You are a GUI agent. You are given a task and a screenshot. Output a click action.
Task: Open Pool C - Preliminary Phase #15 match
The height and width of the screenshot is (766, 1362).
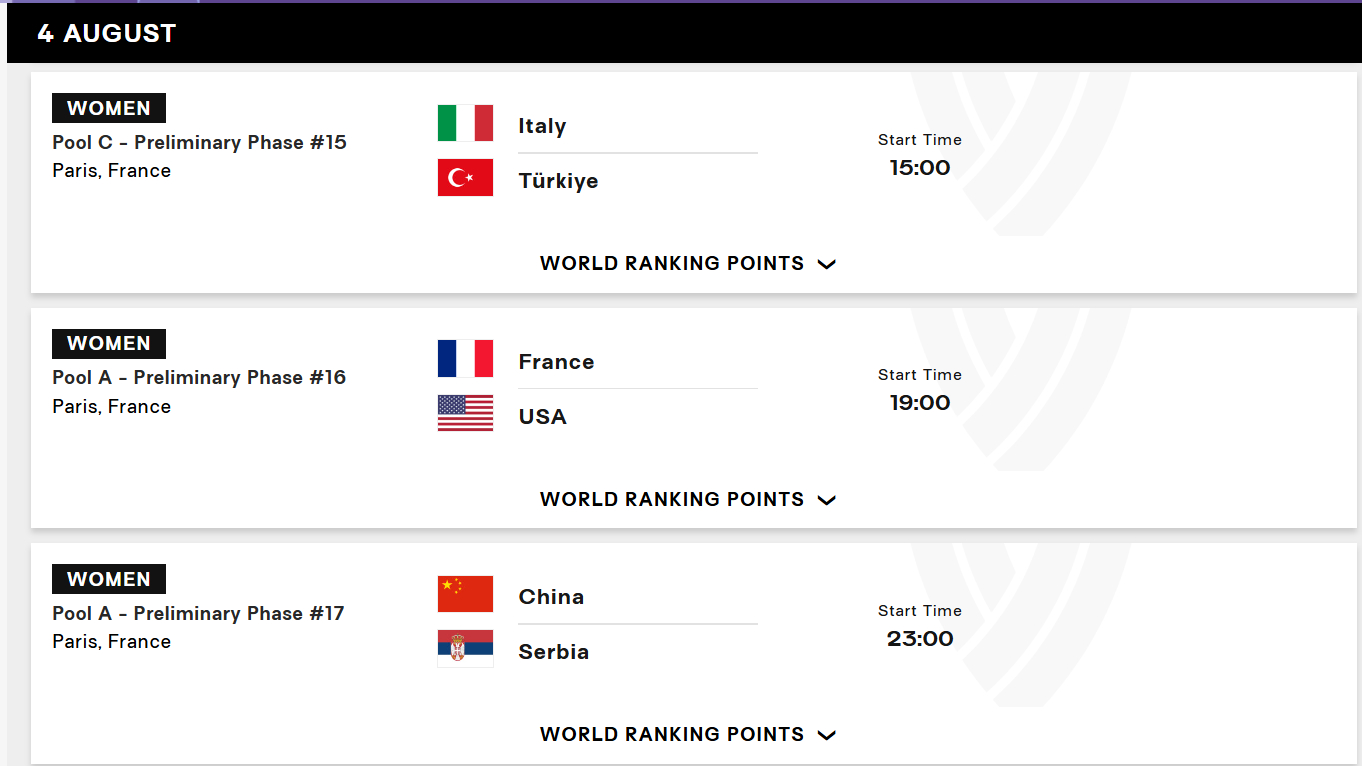pyautogui.click(x=200, y=142)
